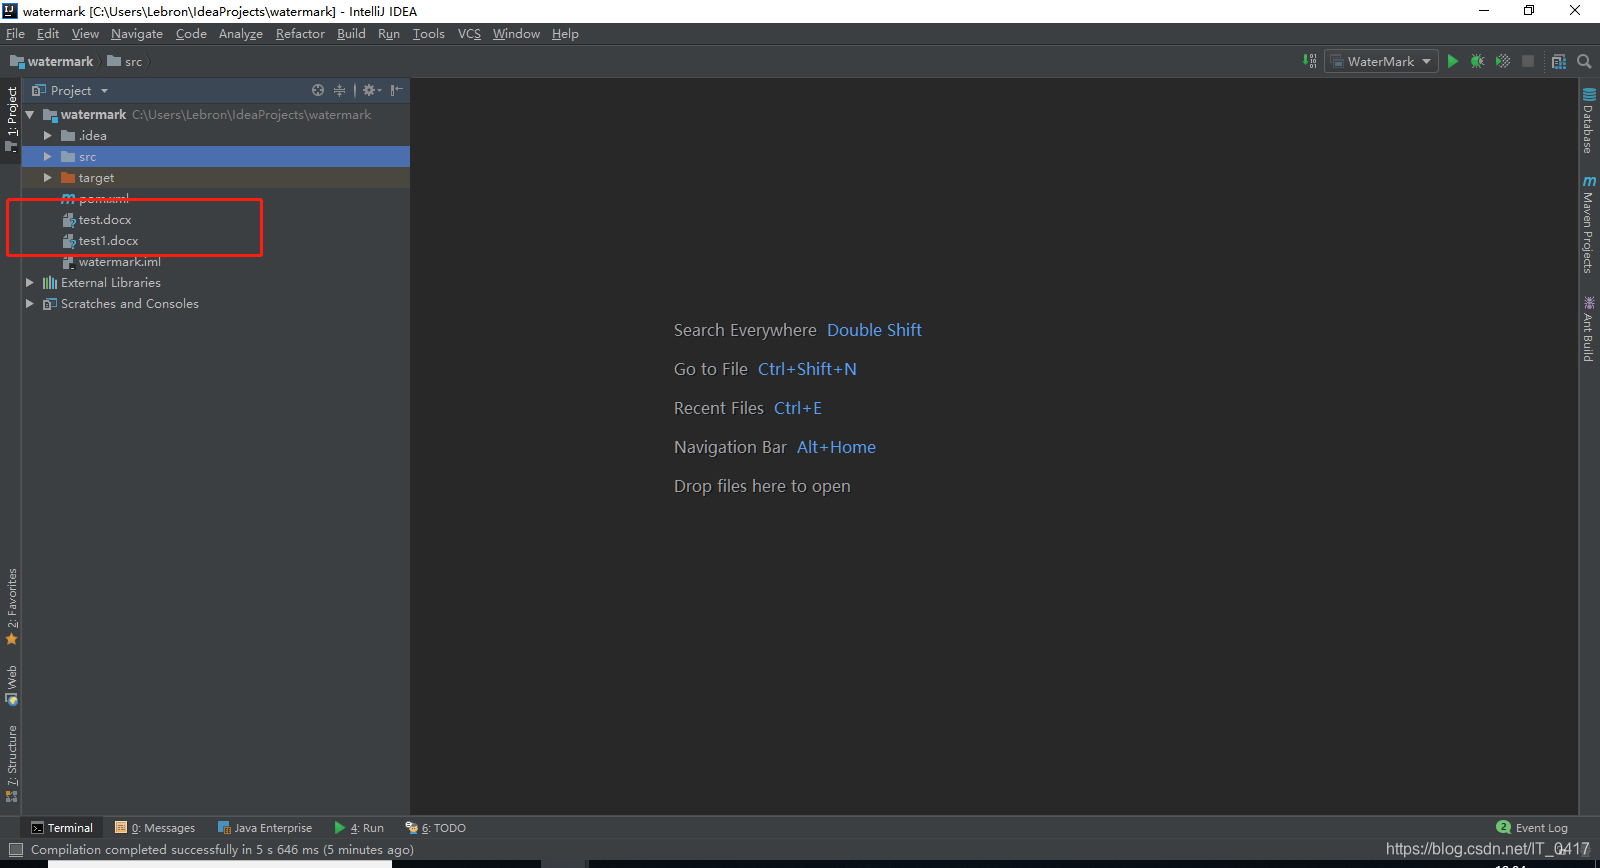The height and width of the screenshot is (868, 1600).
Task: Select the target folder label
Action: coord(96,178)
